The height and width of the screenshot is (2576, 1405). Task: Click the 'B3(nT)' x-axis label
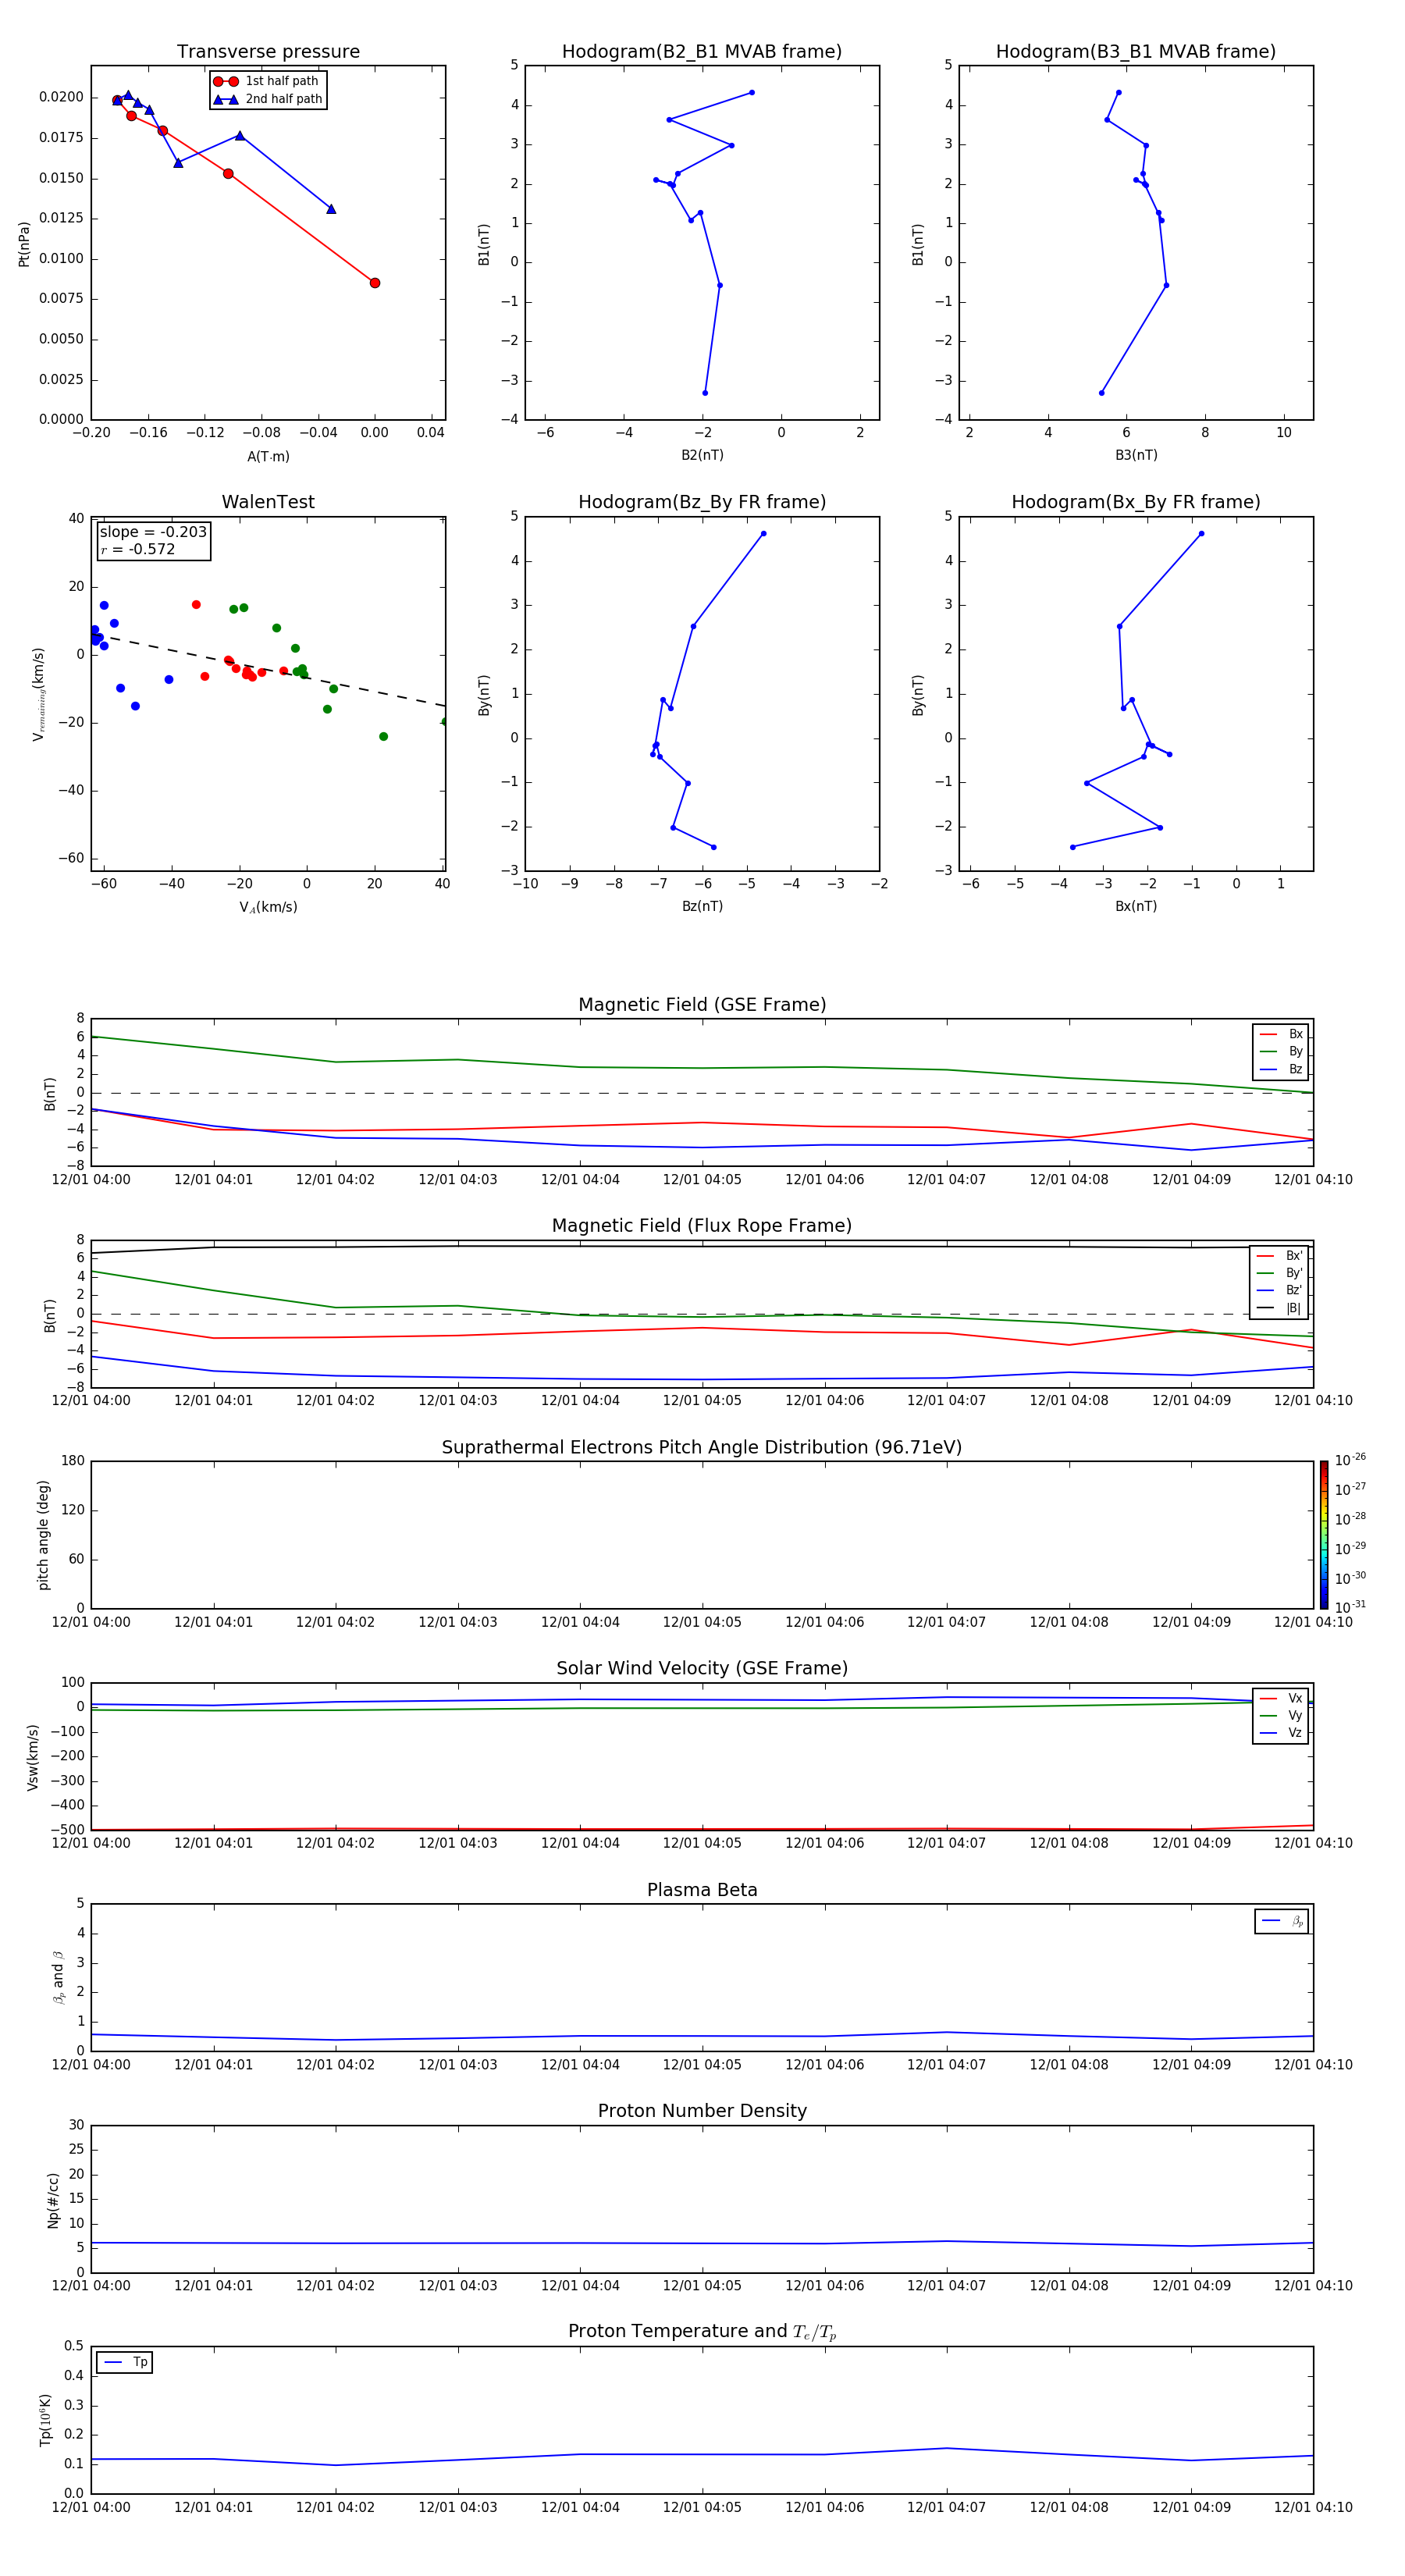pos(1136,455)
